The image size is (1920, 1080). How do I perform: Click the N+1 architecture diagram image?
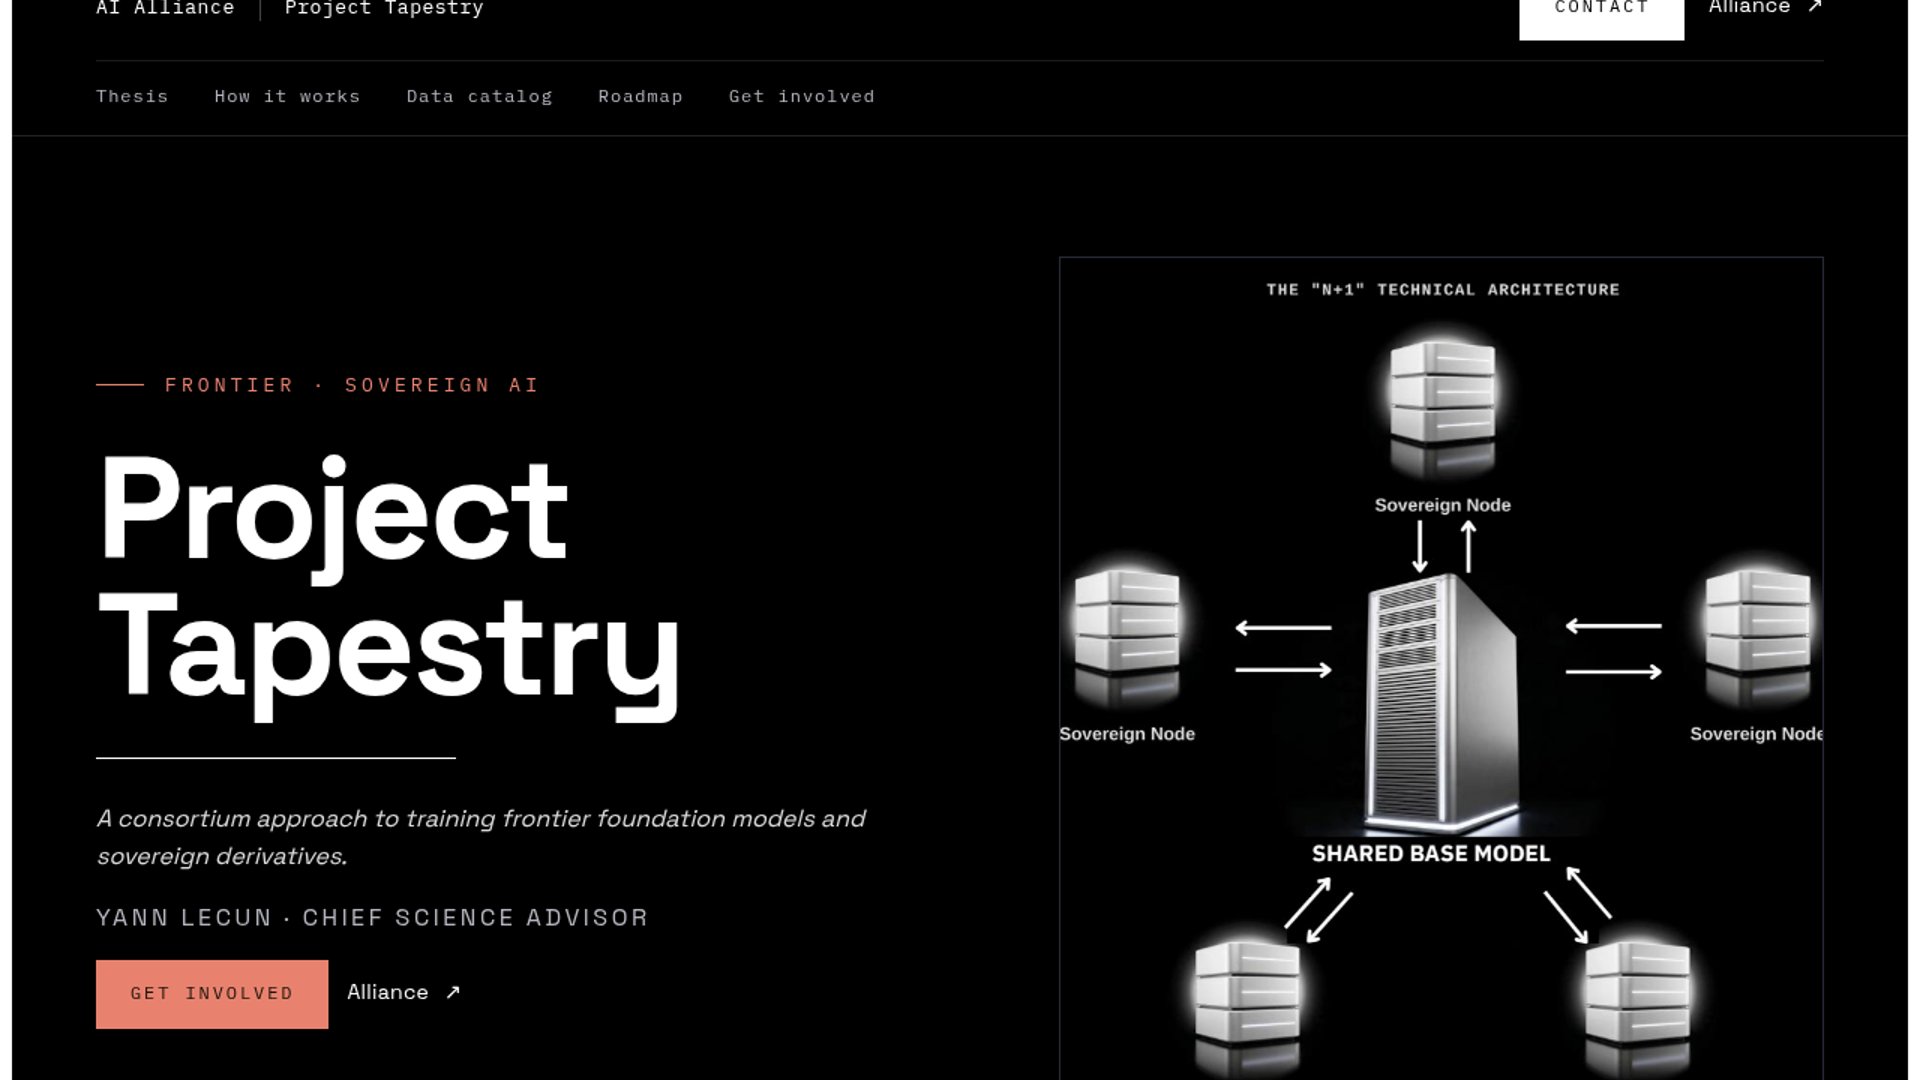coord(1441,668)
